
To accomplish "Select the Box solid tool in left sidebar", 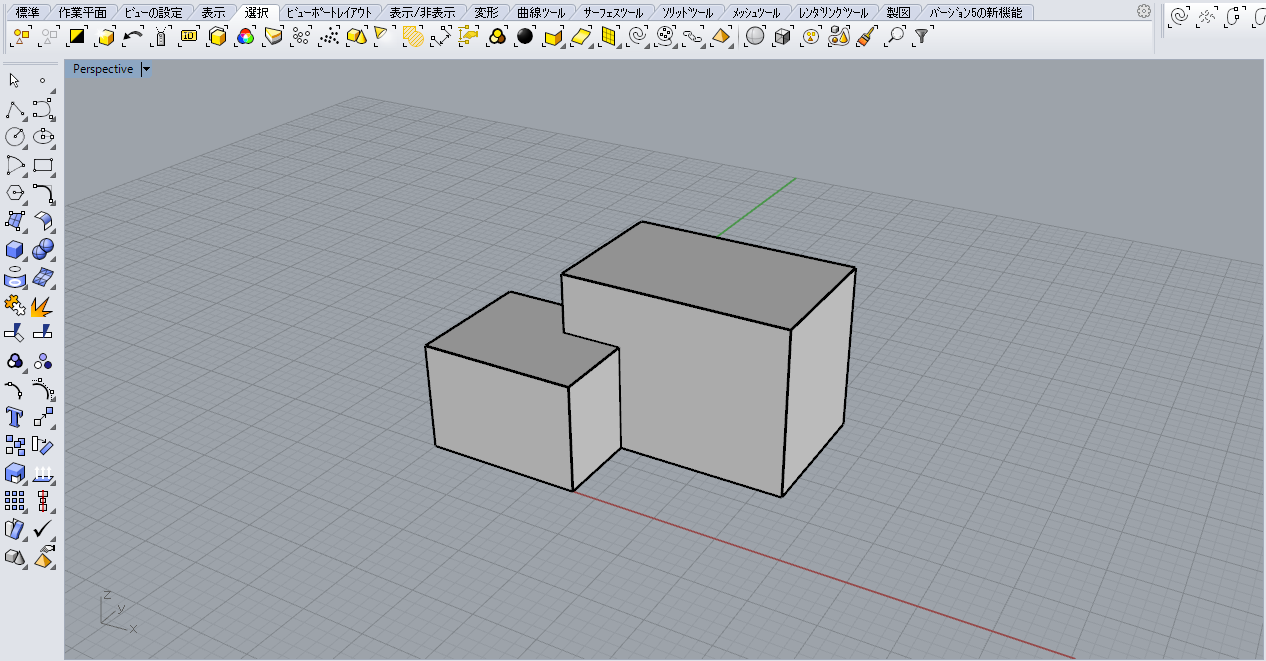I will 15,249.
